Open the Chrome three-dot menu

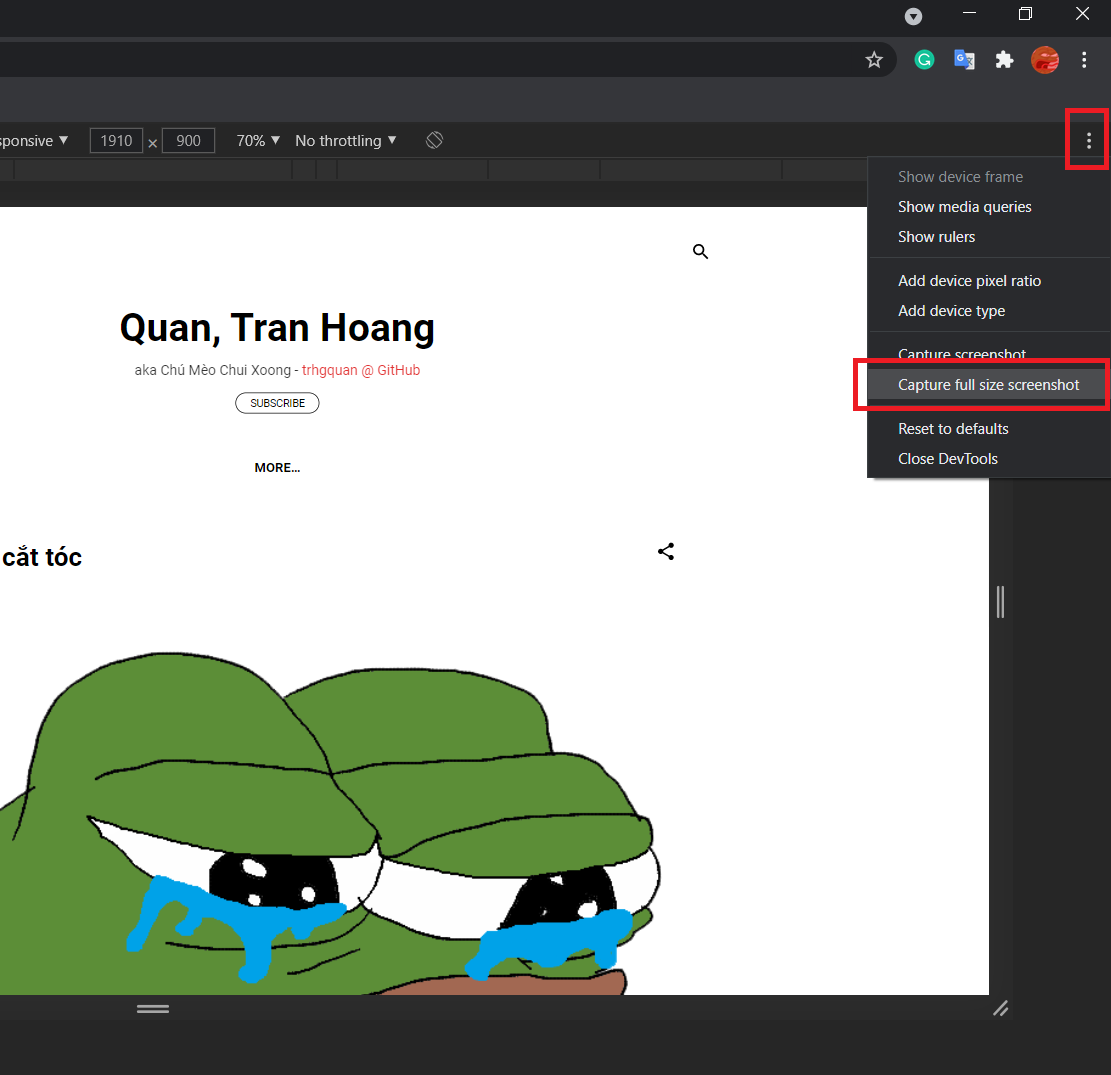coord(1084,60)
